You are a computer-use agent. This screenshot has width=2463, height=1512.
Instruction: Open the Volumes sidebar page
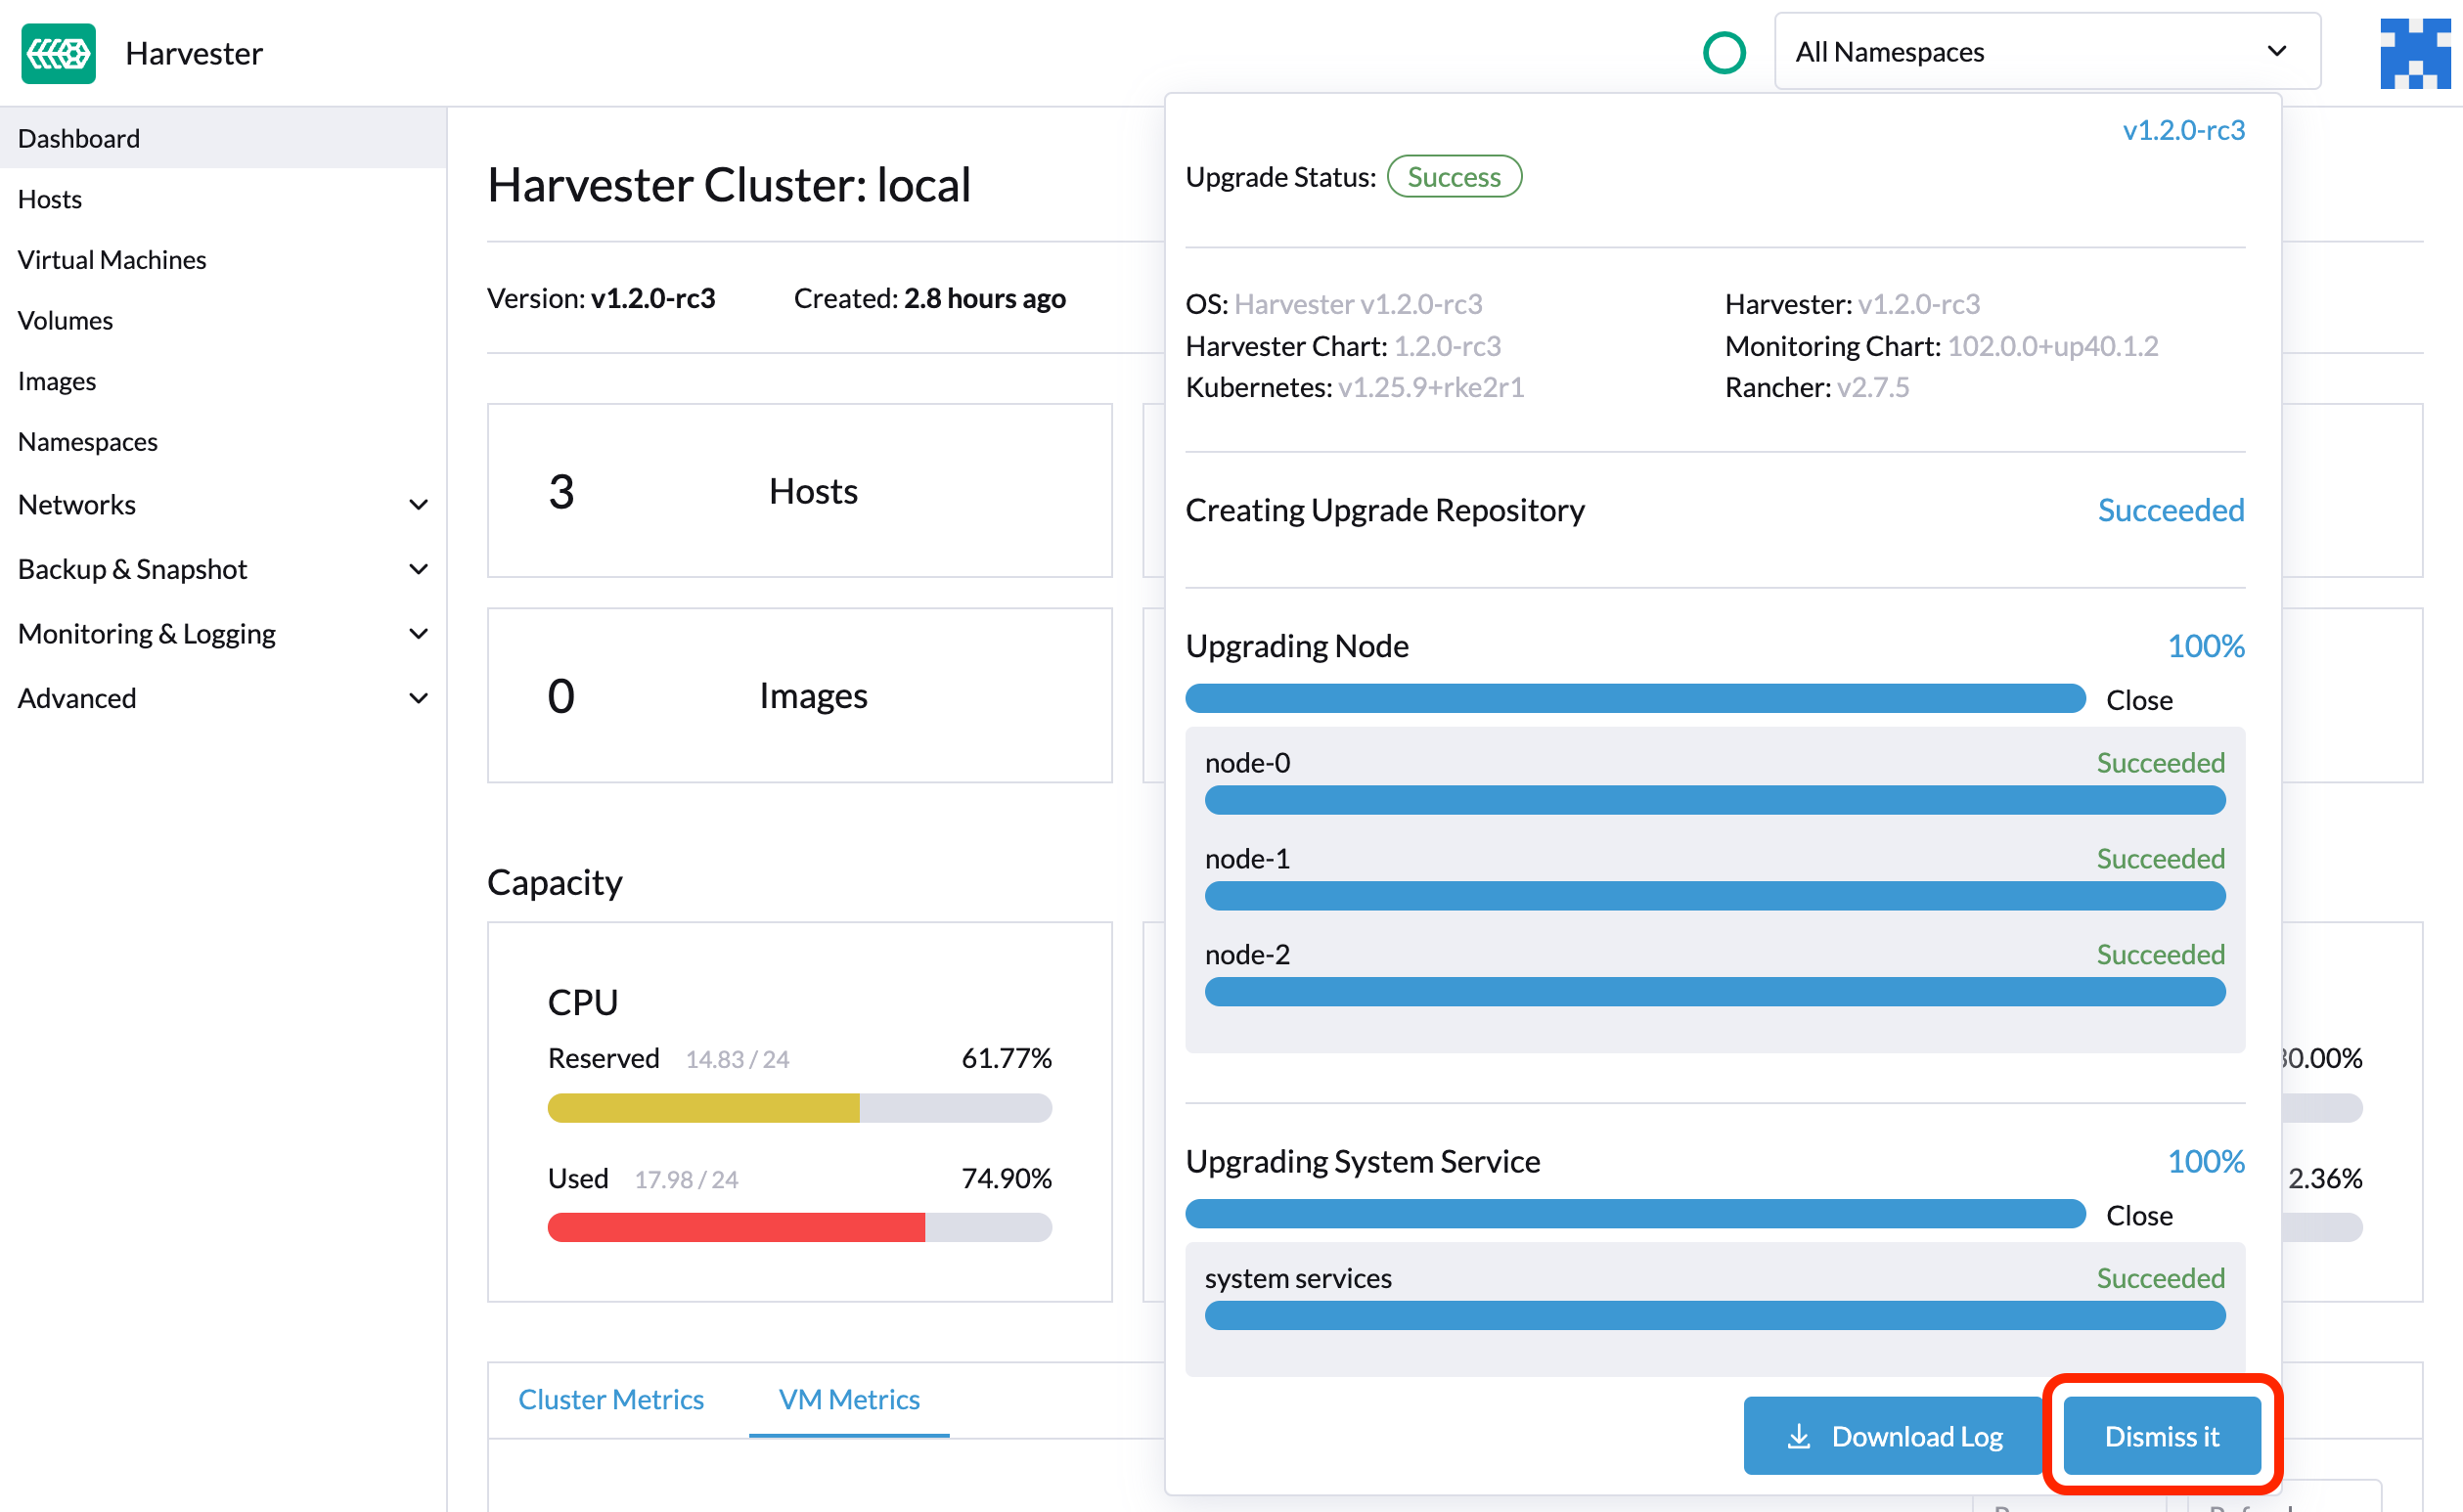pos(66,321)
